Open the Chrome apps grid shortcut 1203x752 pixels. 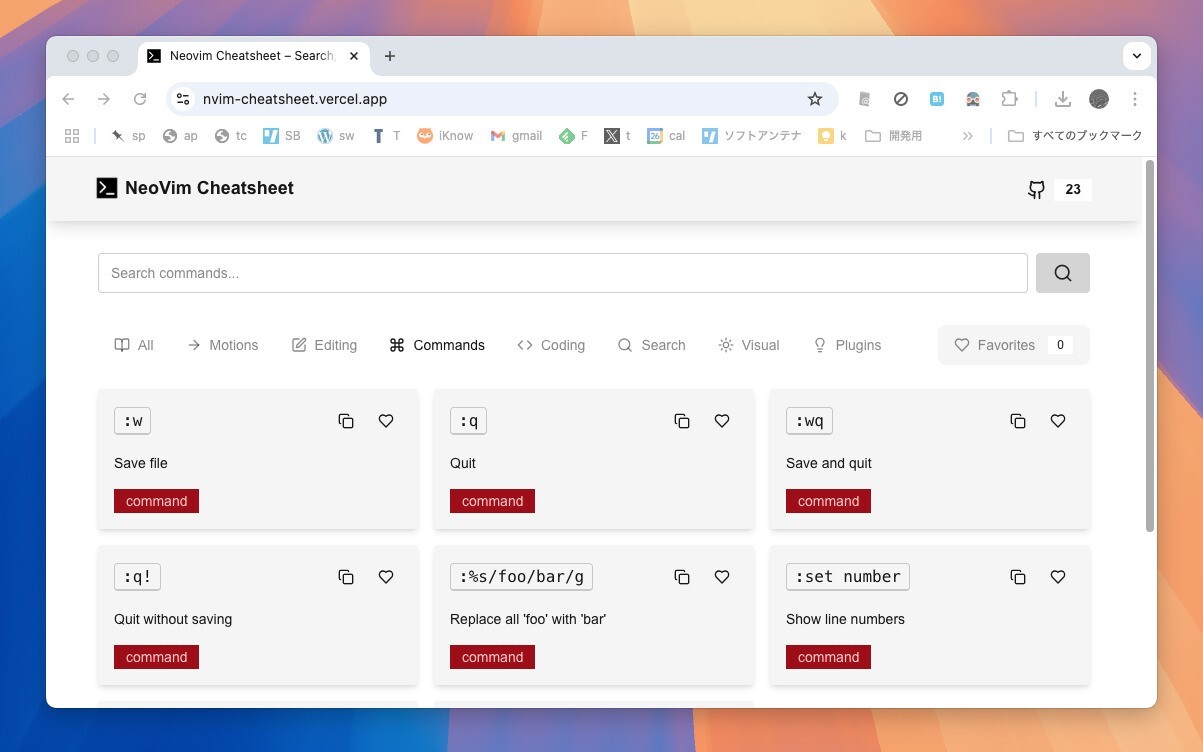pos(72,136)
